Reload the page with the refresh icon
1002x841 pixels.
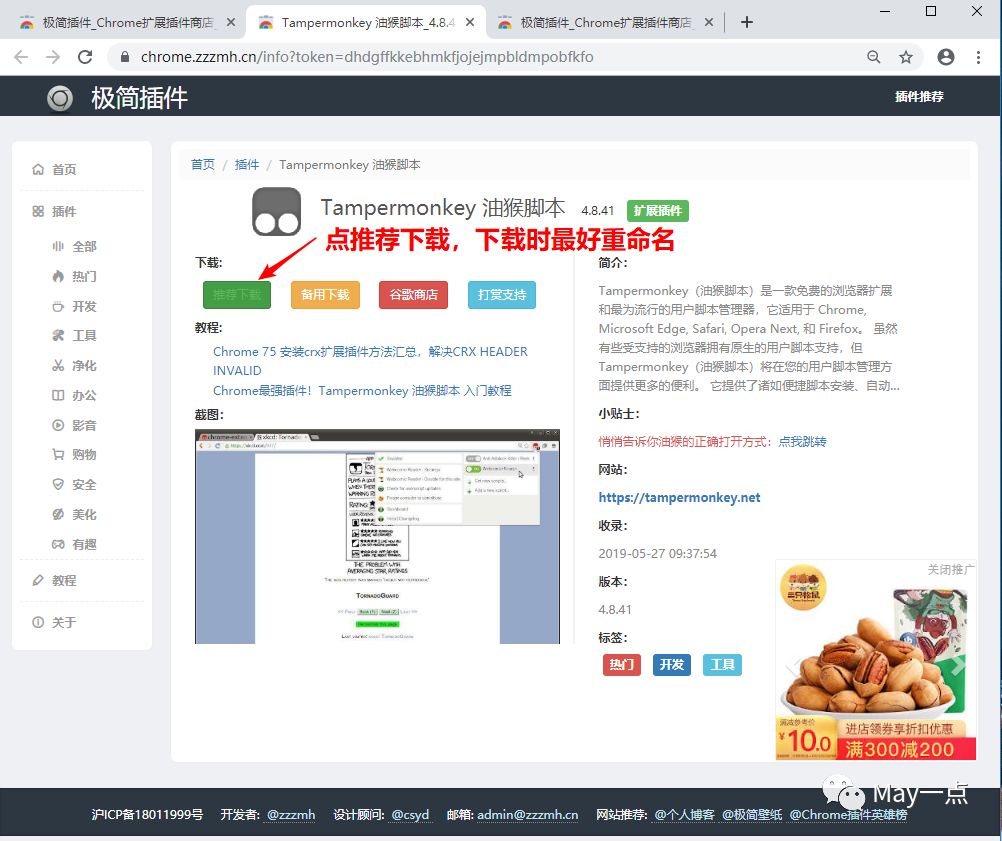click(x=85, y=57)
